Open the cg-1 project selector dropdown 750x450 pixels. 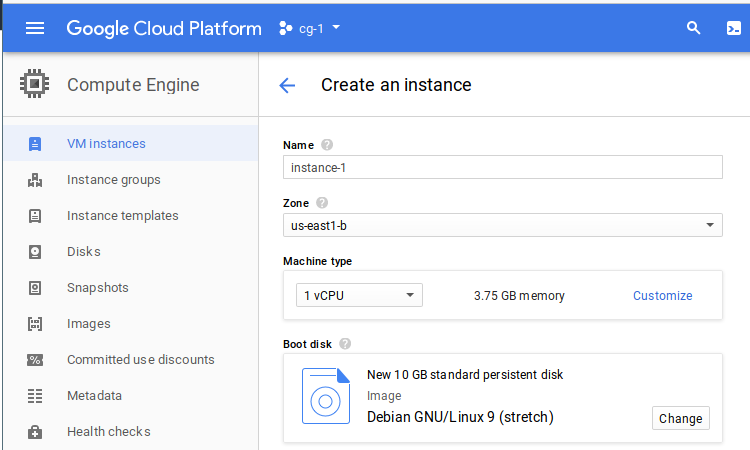[x=310, y=28]
